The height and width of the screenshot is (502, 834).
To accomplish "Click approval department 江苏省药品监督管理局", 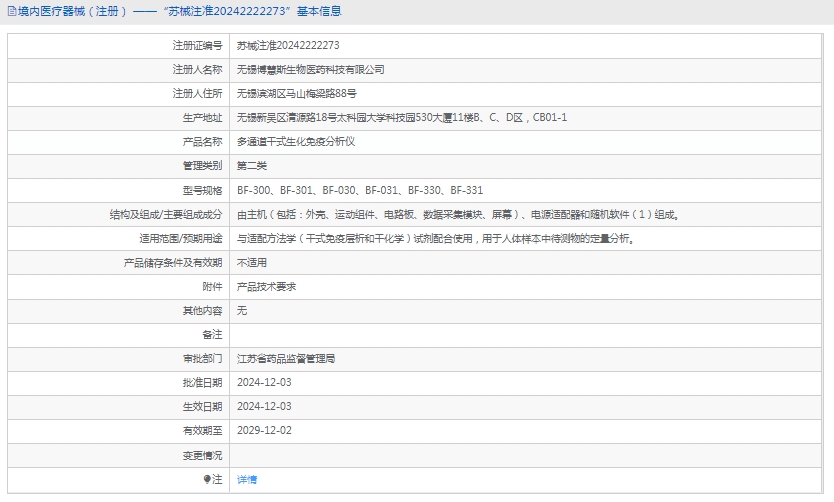I will (286, 358).
